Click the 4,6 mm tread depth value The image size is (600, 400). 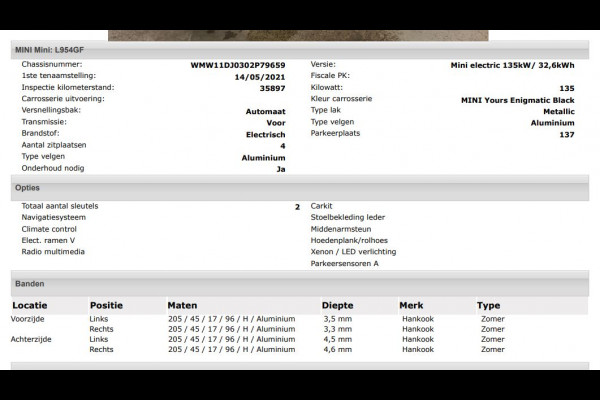coord(337,350)
